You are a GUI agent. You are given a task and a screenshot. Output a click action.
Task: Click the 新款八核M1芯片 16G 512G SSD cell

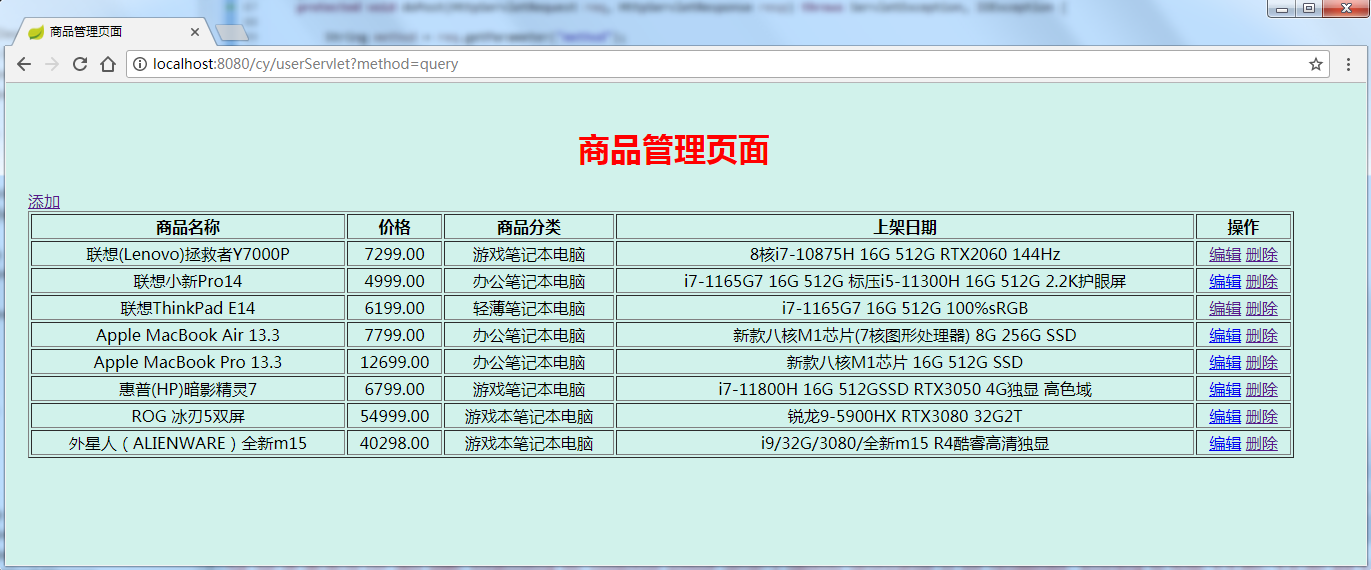tap(905, 362)
